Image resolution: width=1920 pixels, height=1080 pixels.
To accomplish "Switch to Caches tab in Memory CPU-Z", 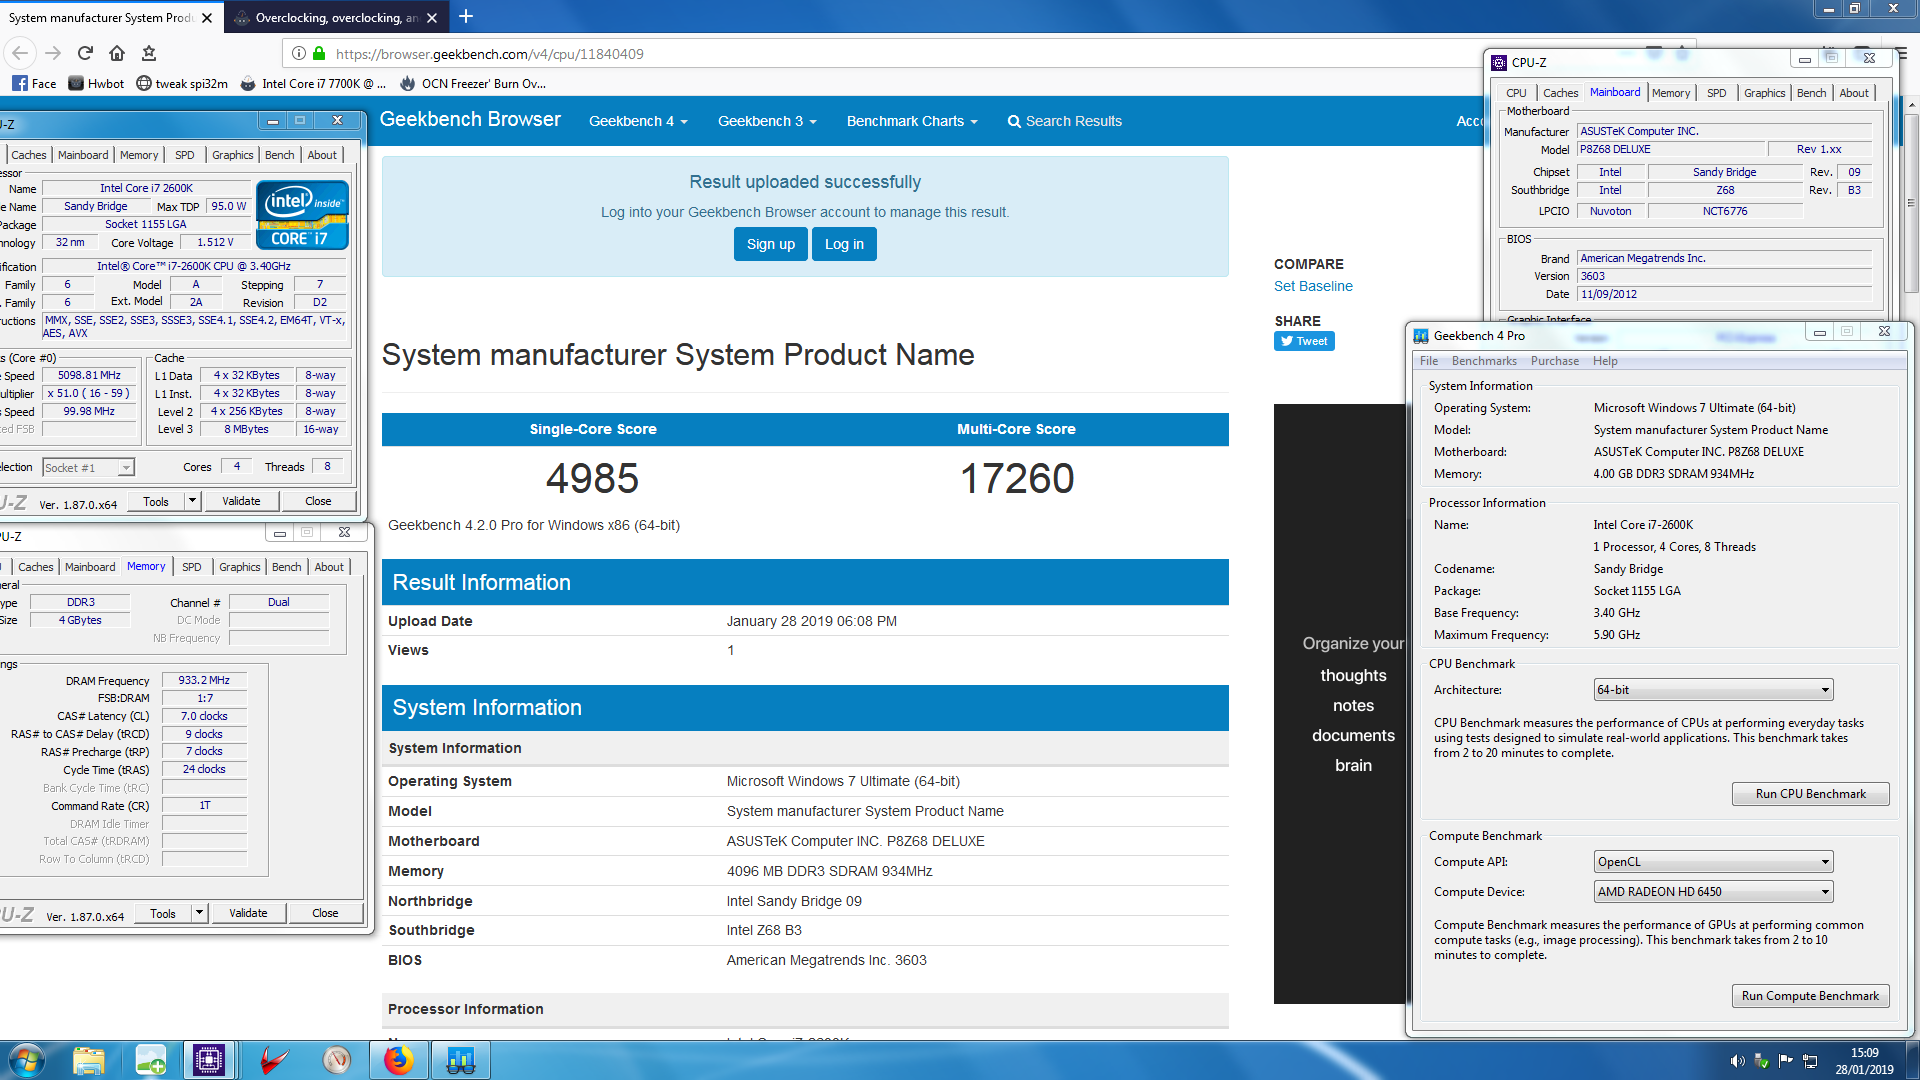I will point(36,567).
